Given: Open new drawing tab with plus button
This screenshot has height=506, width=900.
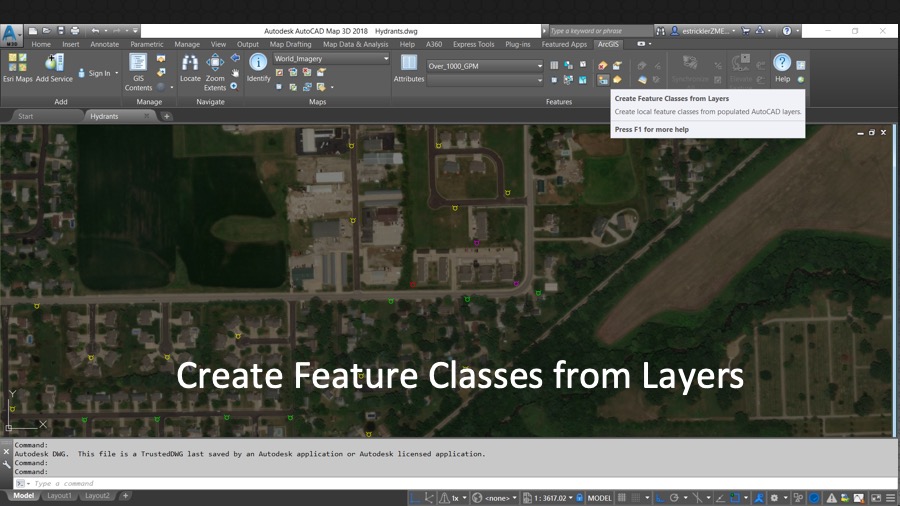Looking at the screenshot, I should [166, 116].
